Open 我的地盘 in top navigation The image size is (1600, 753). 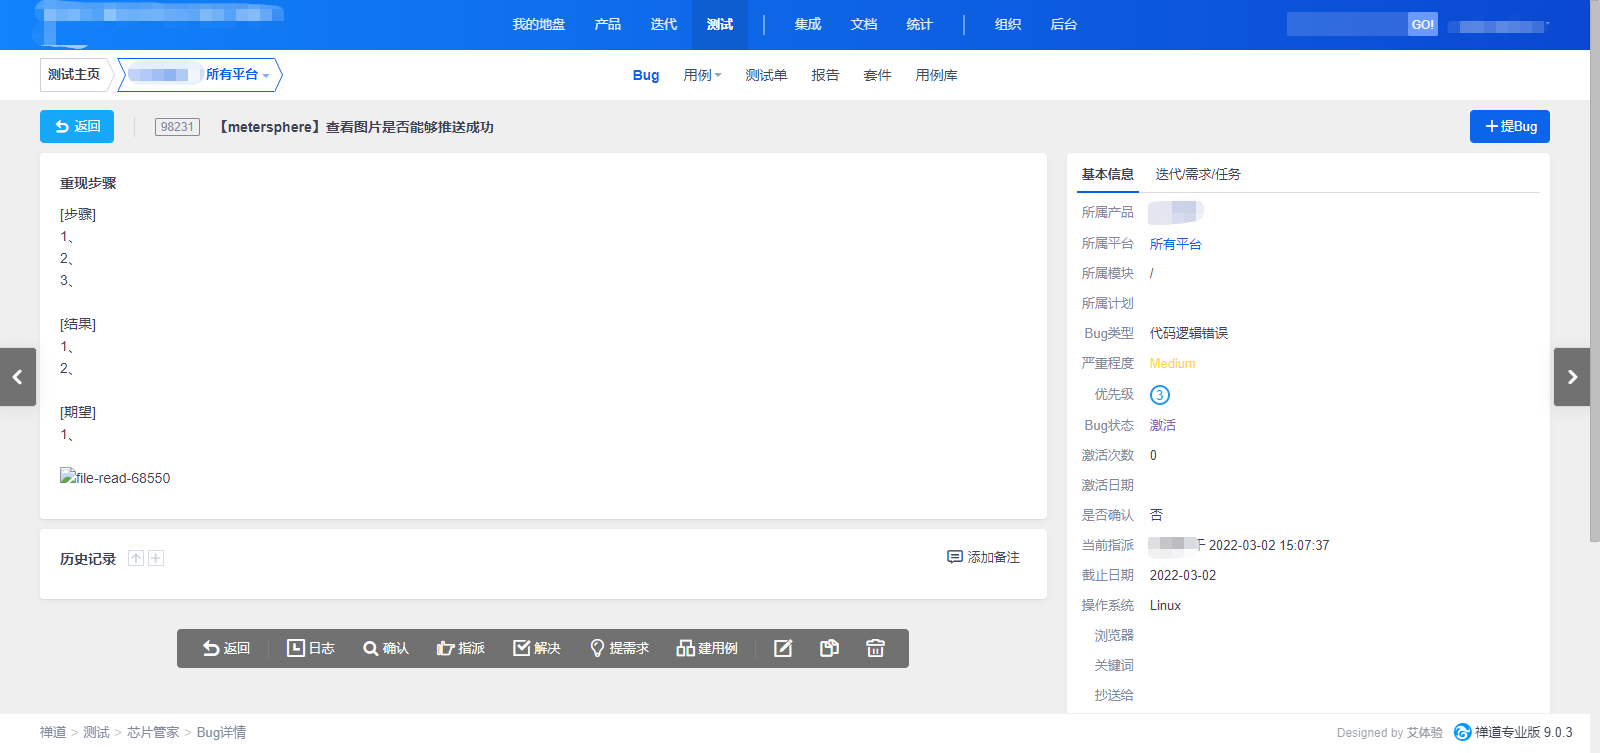click(x=539, y=24)
